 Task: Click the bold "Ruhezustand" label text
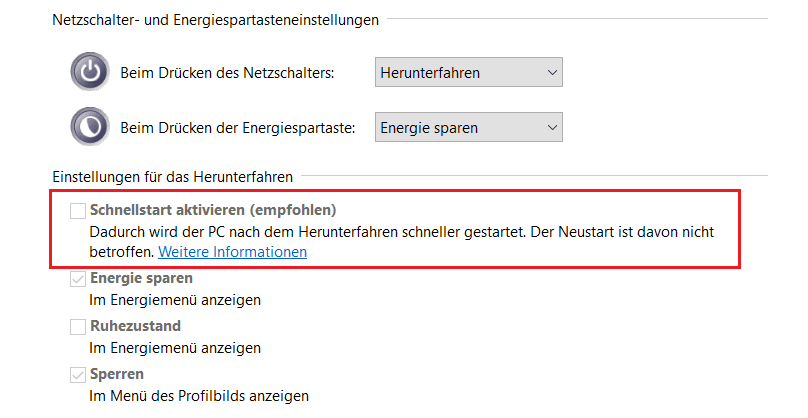click(x=135, y=326)
